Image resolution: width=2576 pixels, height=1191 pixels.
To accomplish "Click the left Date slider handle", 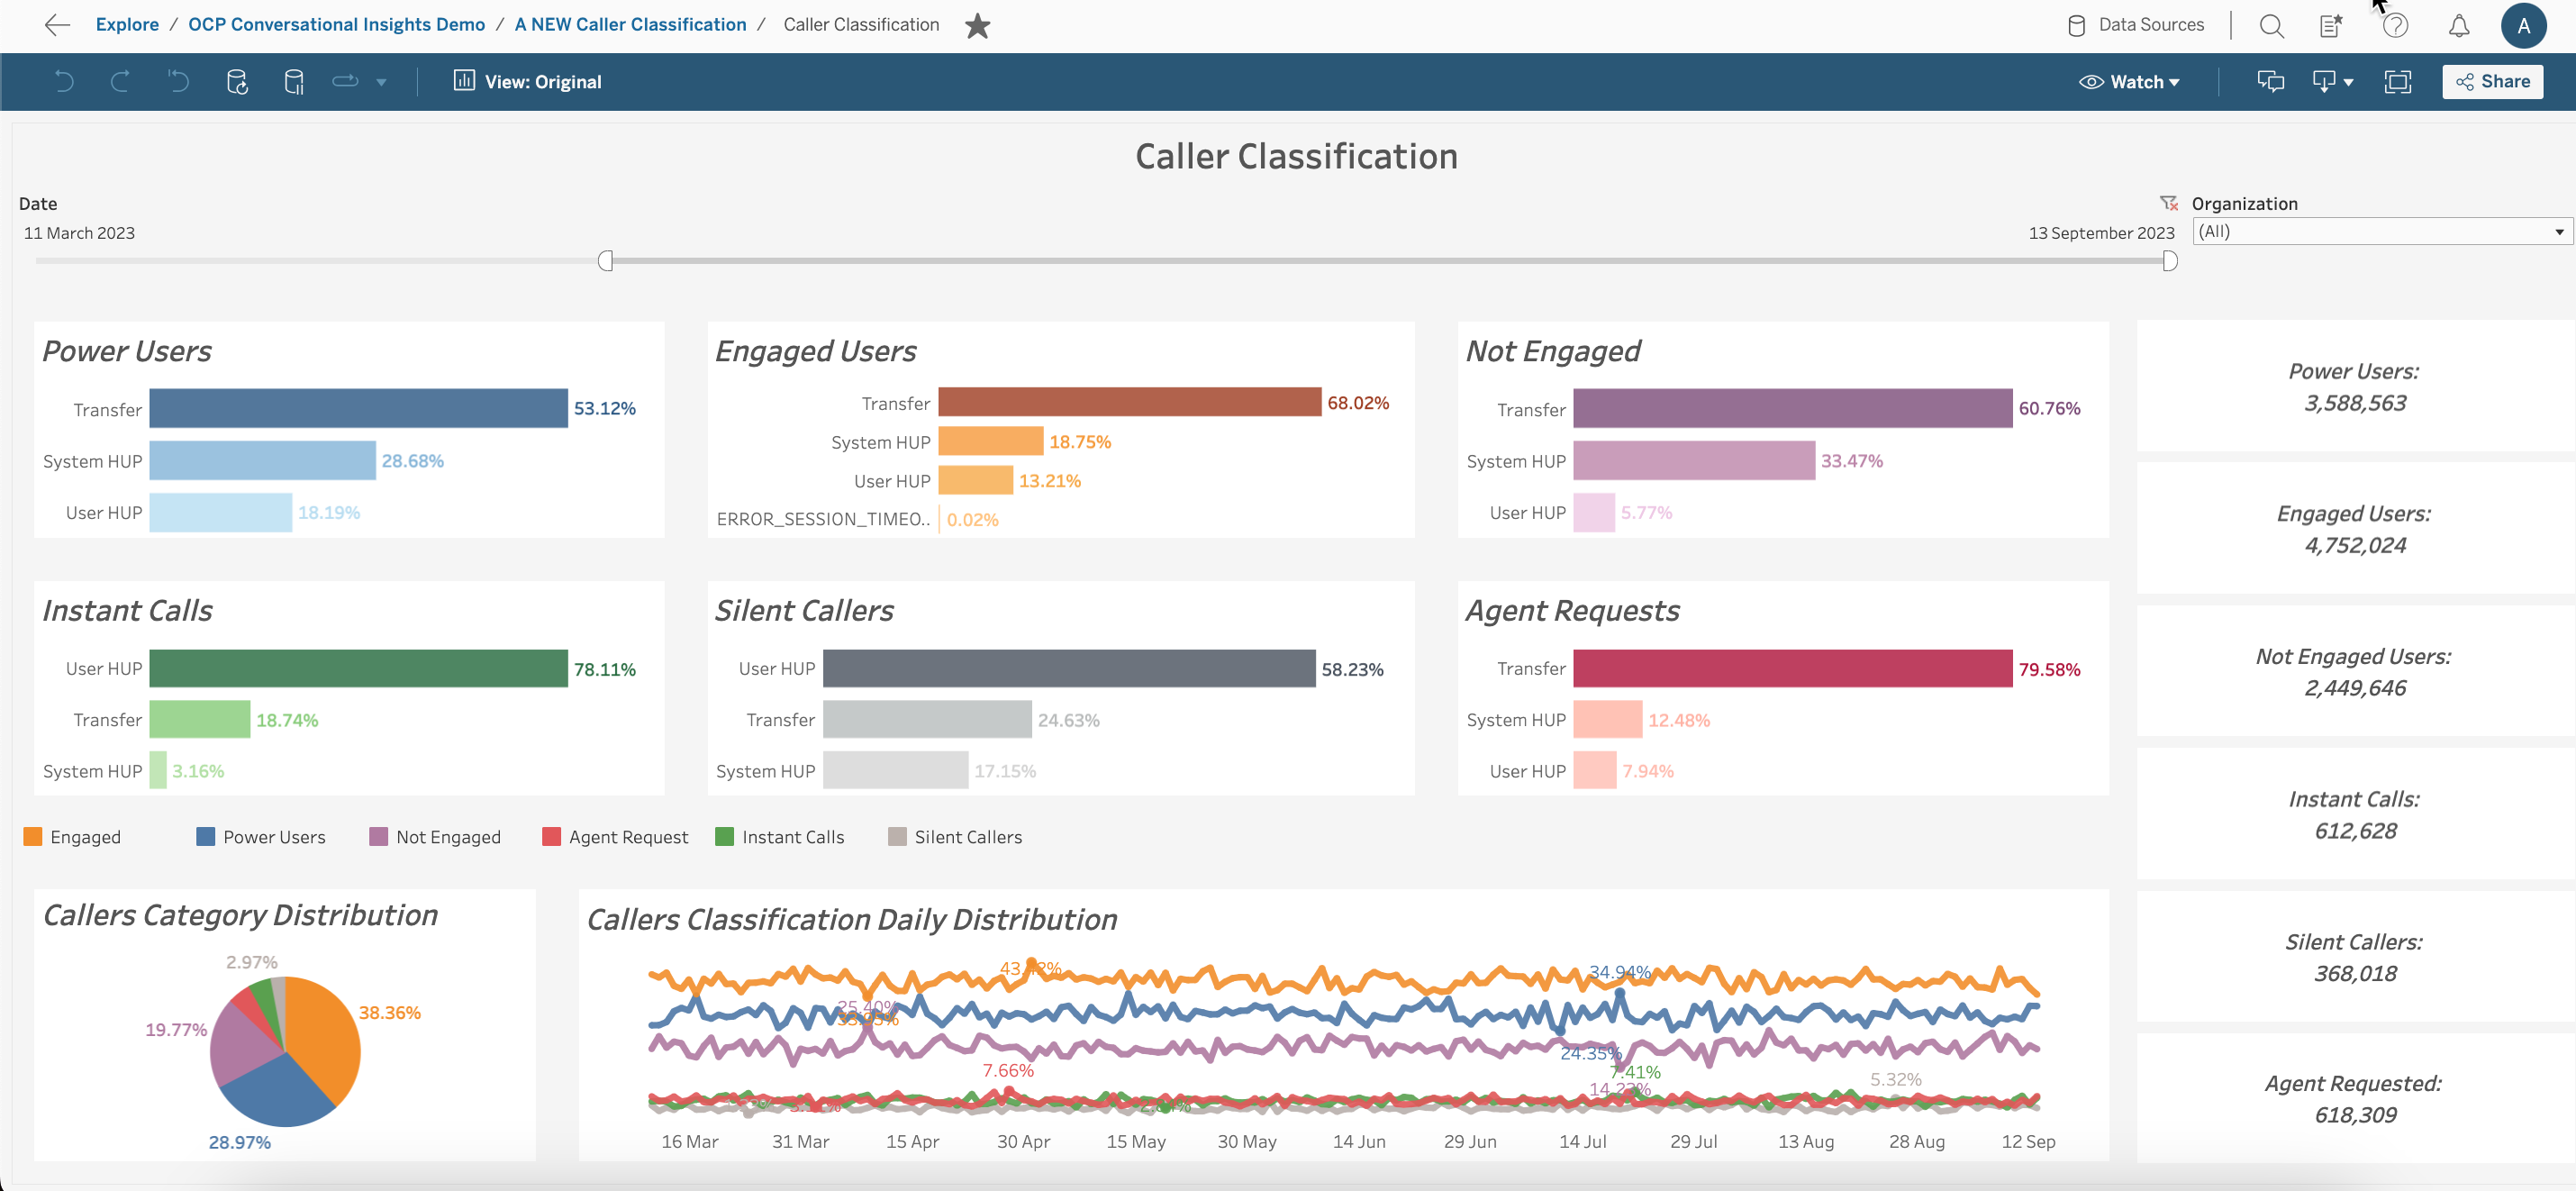I will click(x=605, y=261).
